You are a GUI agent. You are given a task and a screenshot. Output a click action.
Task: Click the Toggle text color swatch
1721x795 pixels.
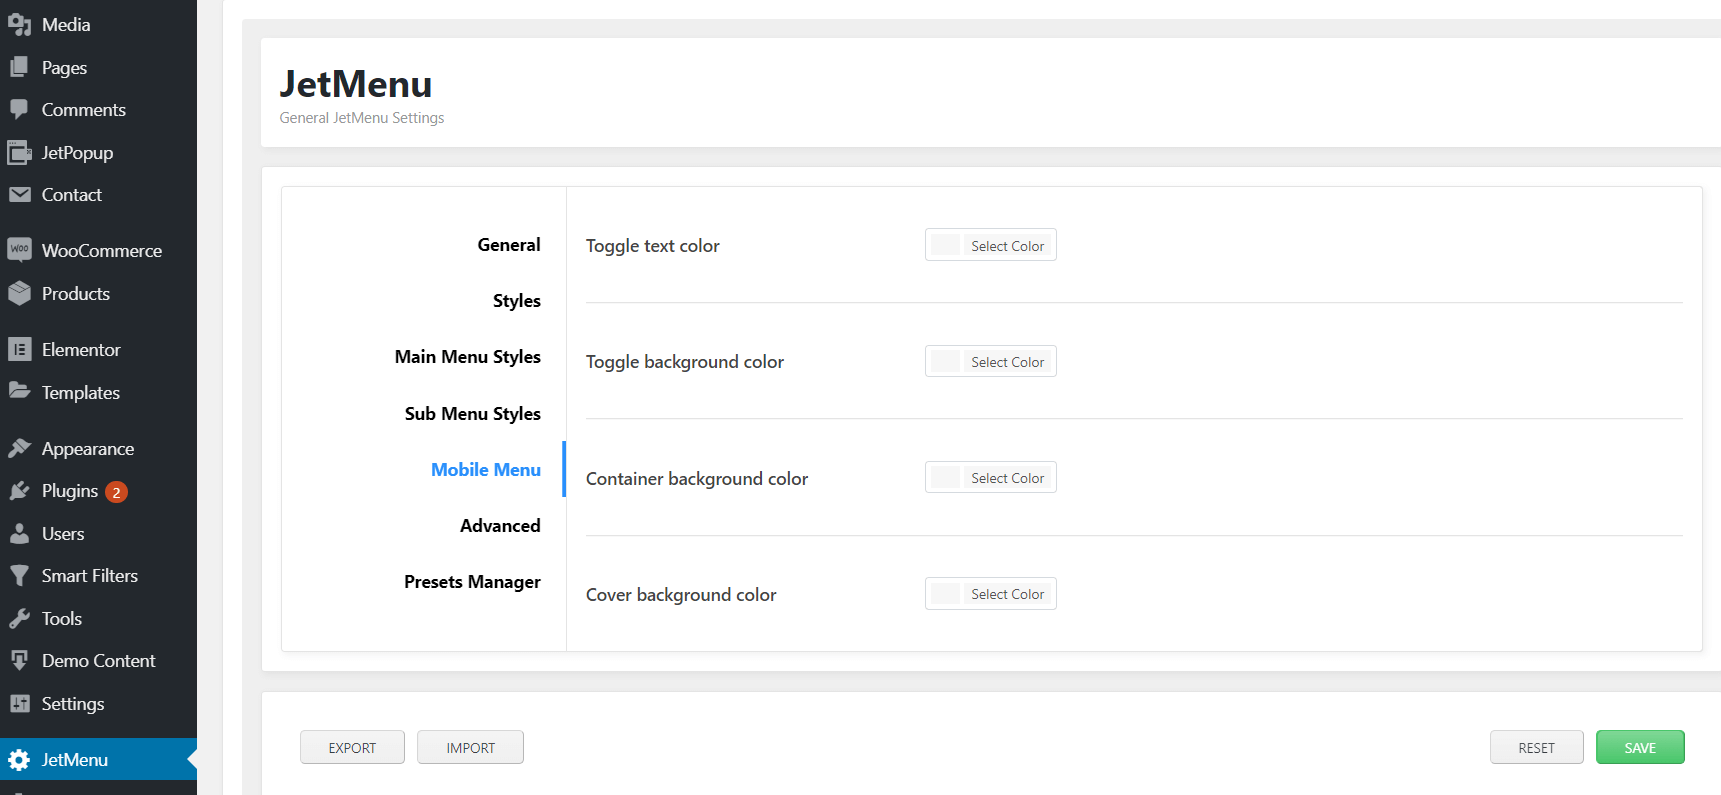click(x=945, y=245)
